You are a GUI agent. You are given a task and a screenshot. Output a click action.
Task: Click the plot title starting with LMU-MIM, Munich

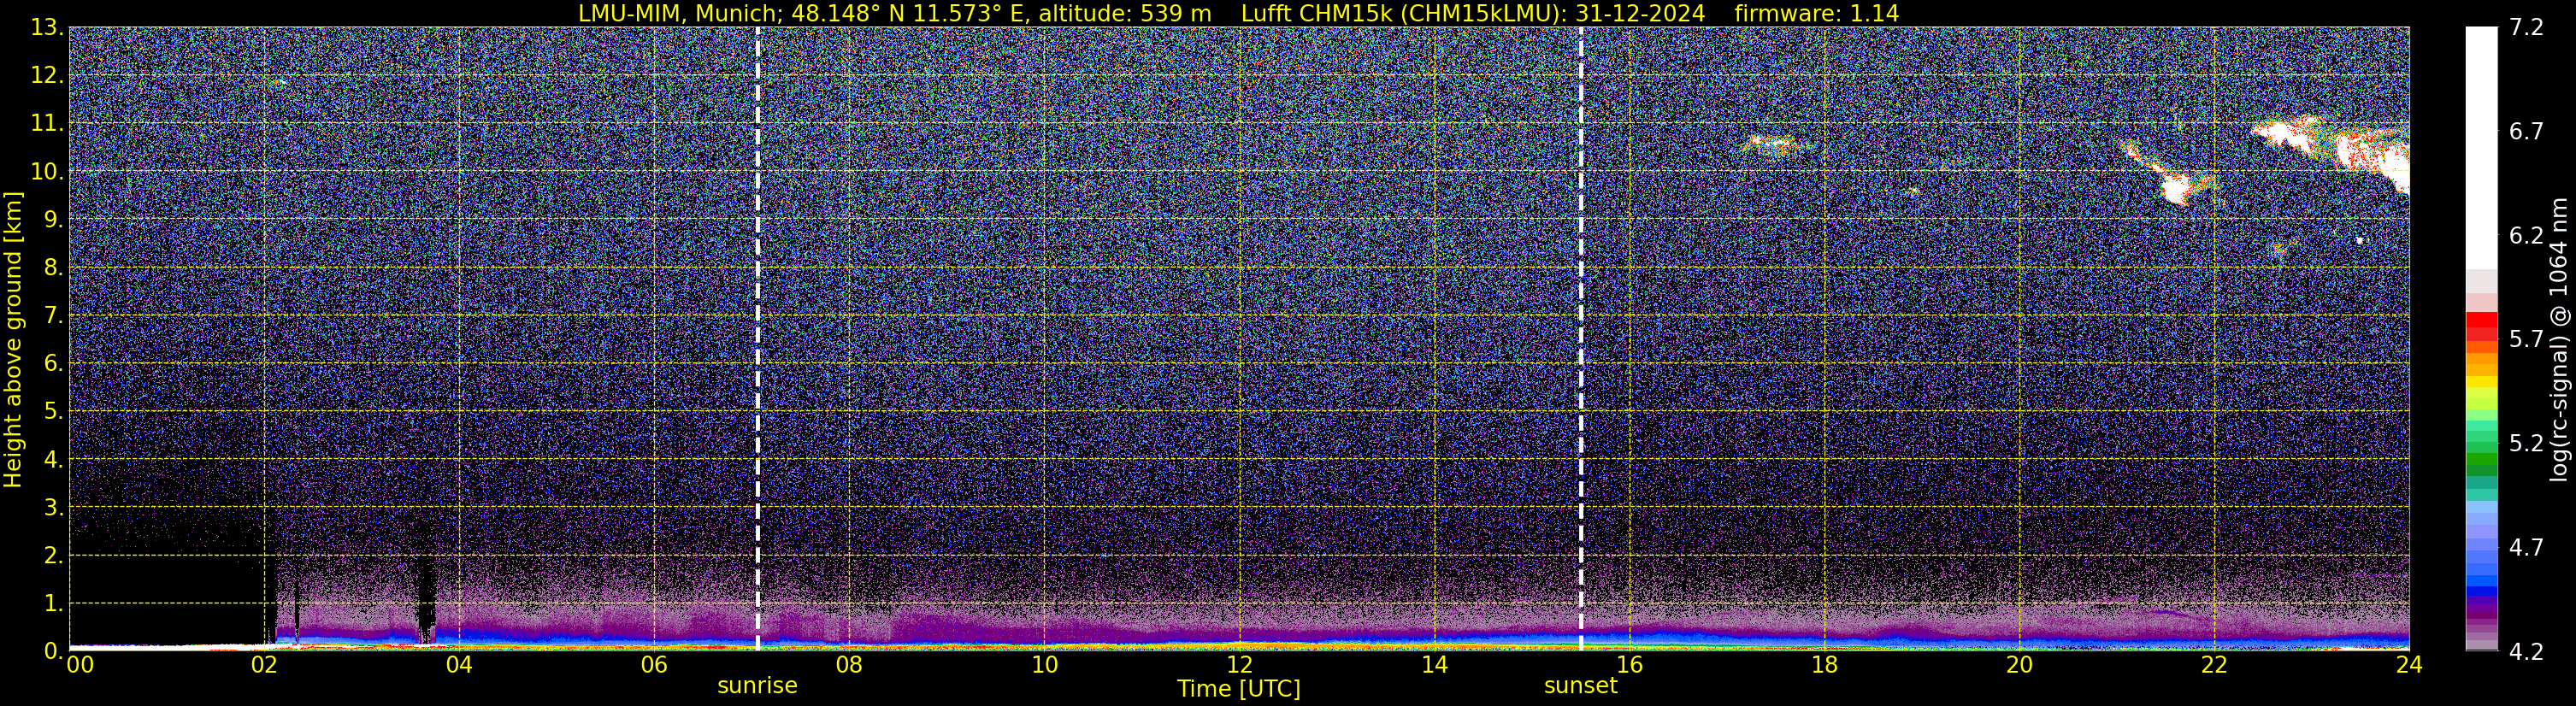(1238, 13)
